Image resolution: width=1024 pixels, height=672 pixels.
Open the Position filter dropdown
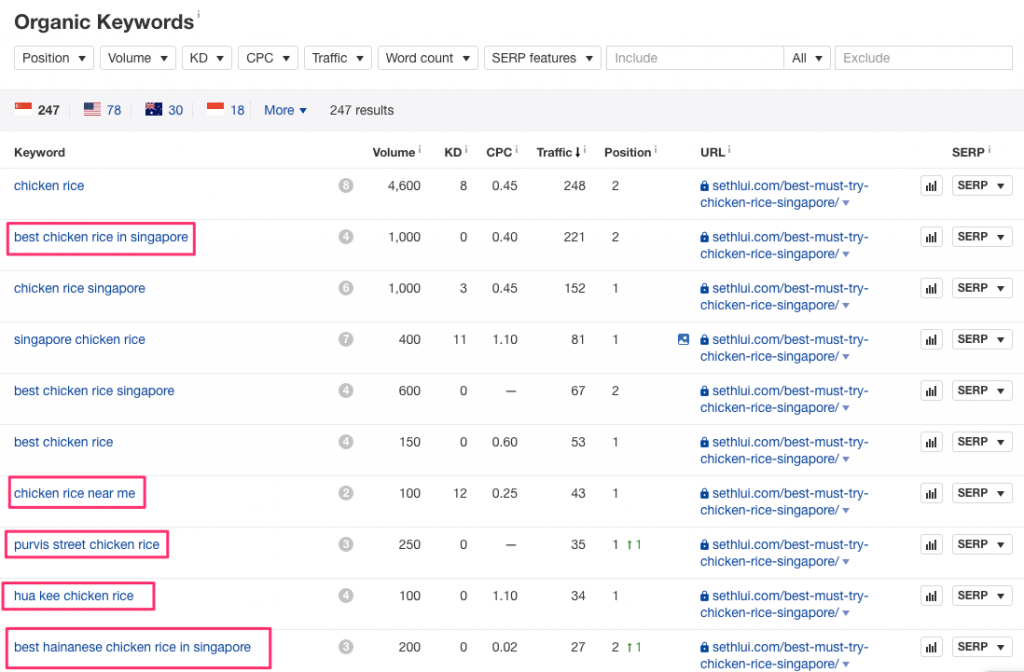click(54, 58)
